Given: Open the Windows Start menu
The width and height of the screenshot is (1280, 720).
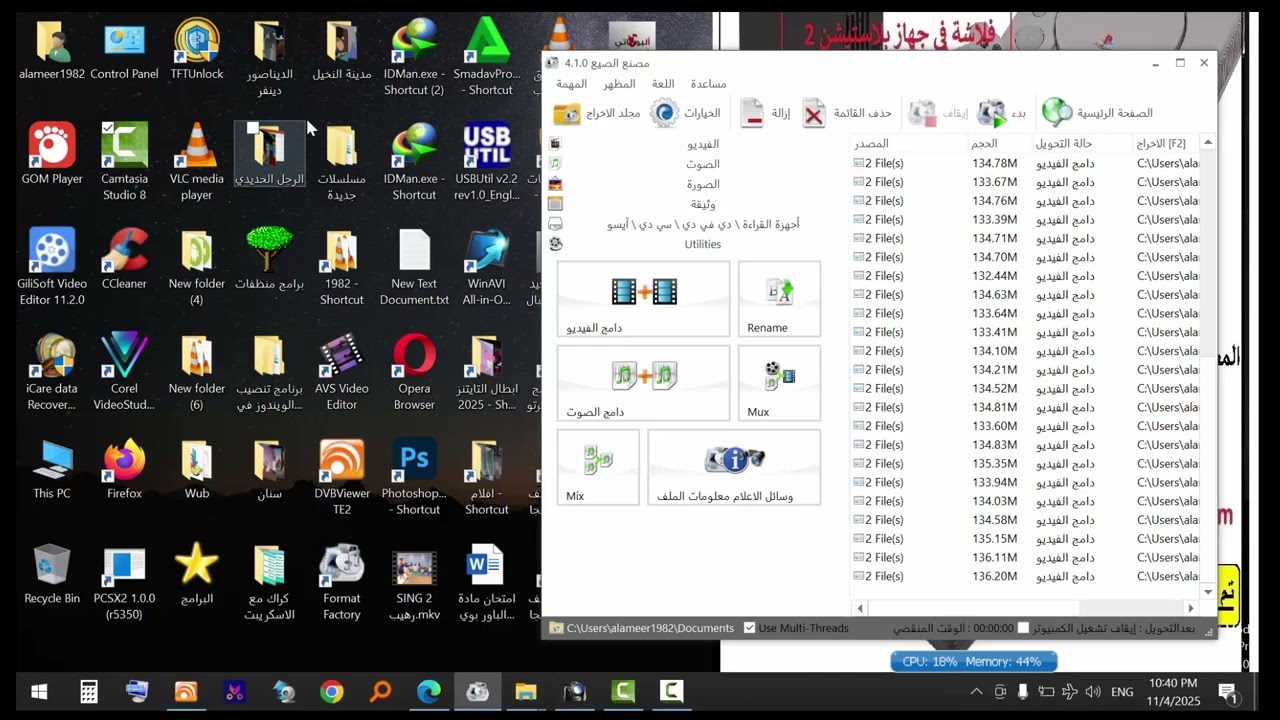Looking at the screenshot, I should point(40,691).
